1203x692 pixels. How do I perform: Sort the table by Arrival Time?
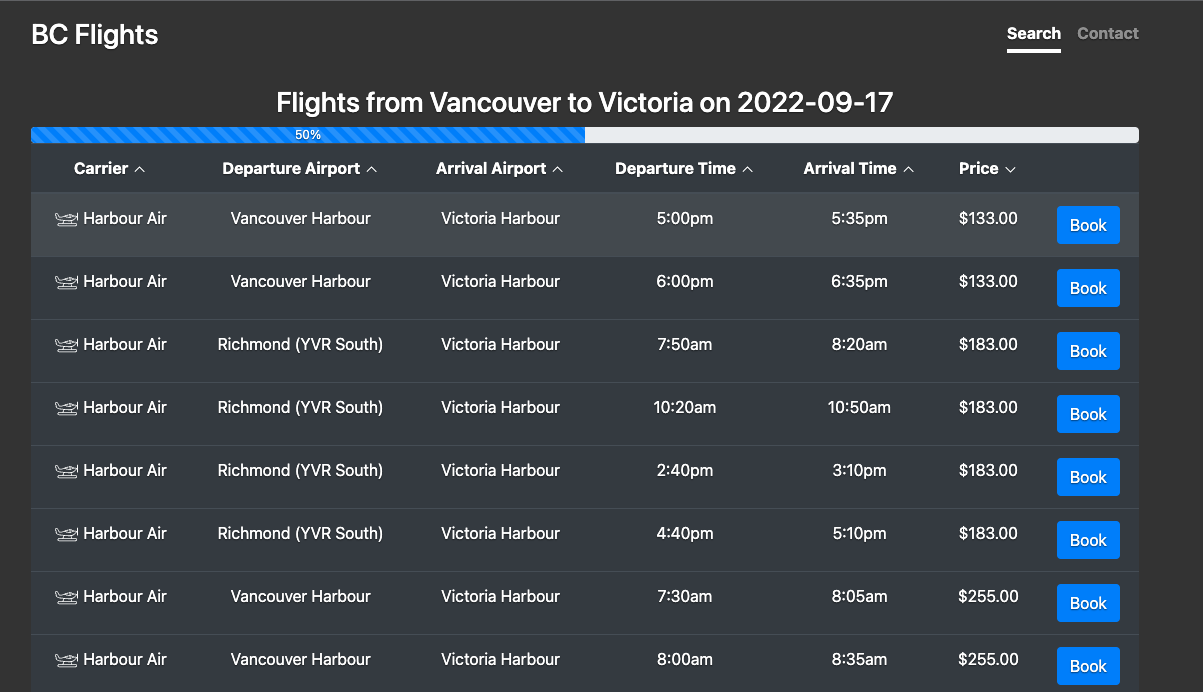pyautogui.click(x=858, y=168)
